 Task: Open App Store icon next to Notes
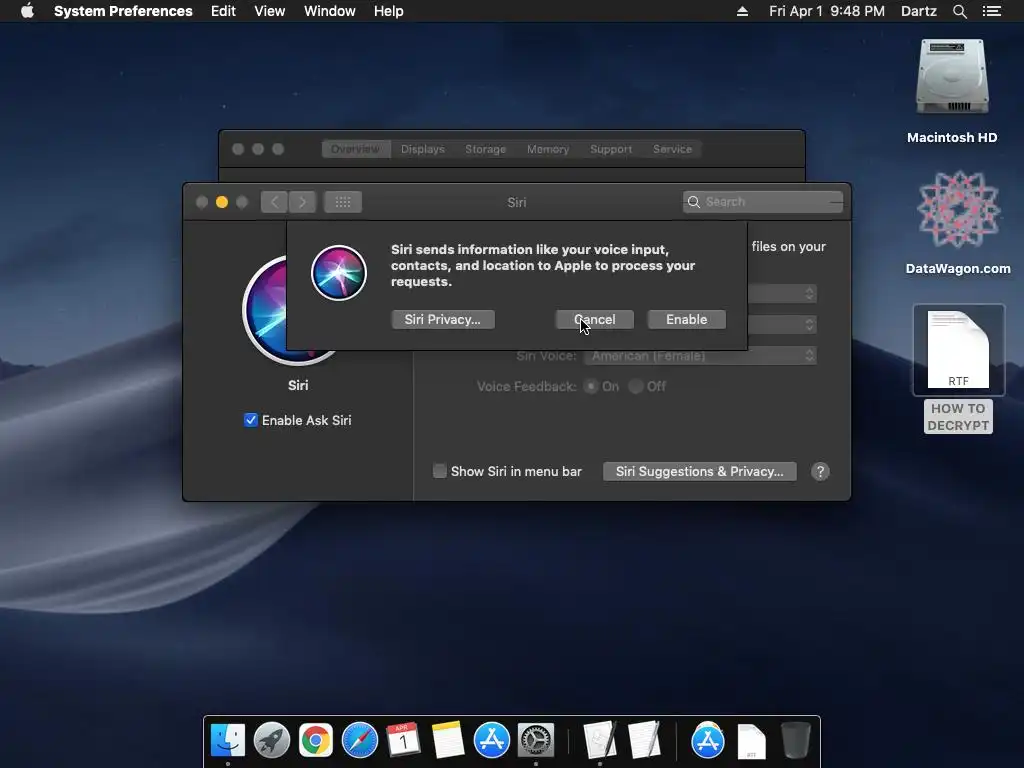coord(491,741)
